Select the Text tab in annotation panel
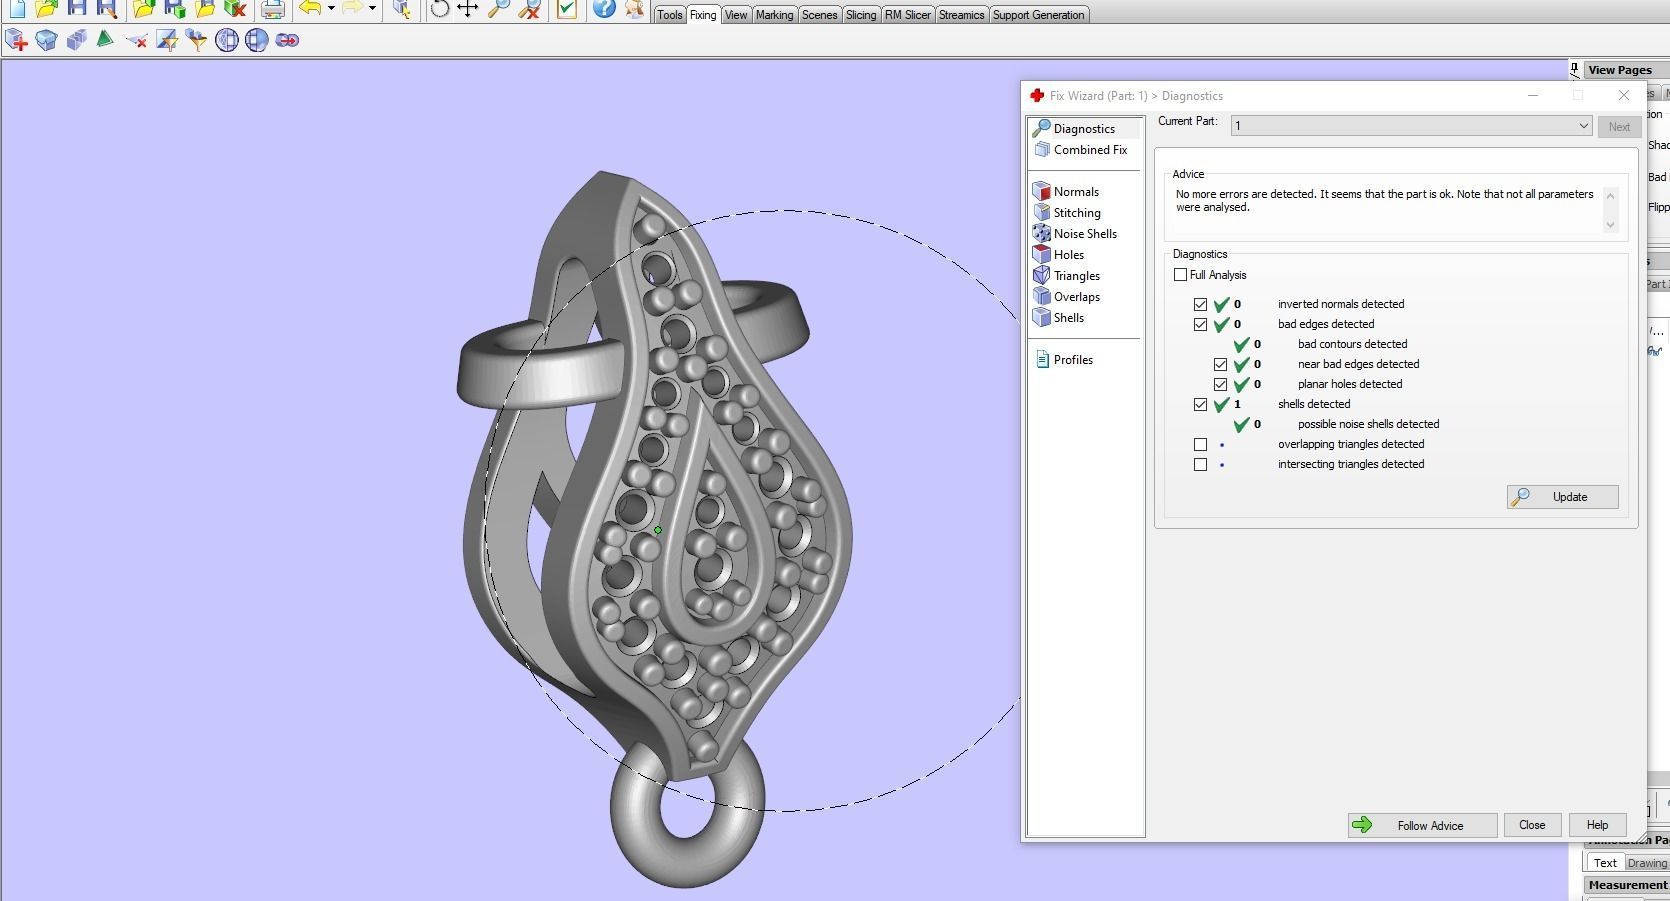 coord(1605,863)
